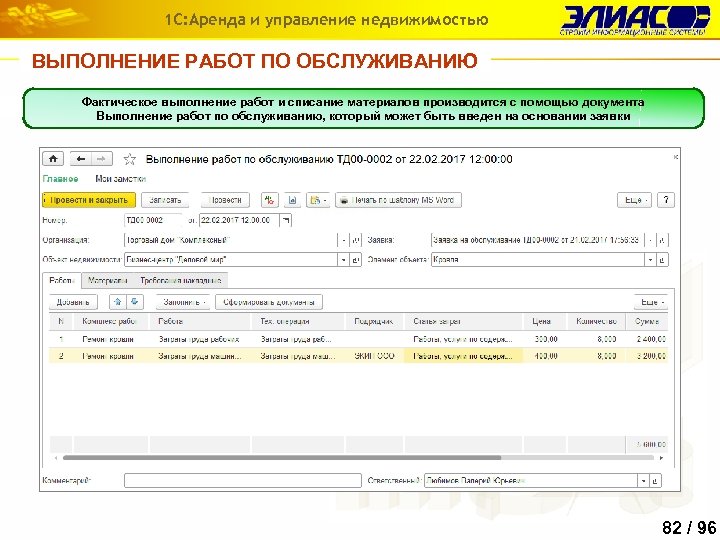Move row up arrow icon
Image resolution: width=720 pixels, height=540 pixels.
tap(118, 302)
